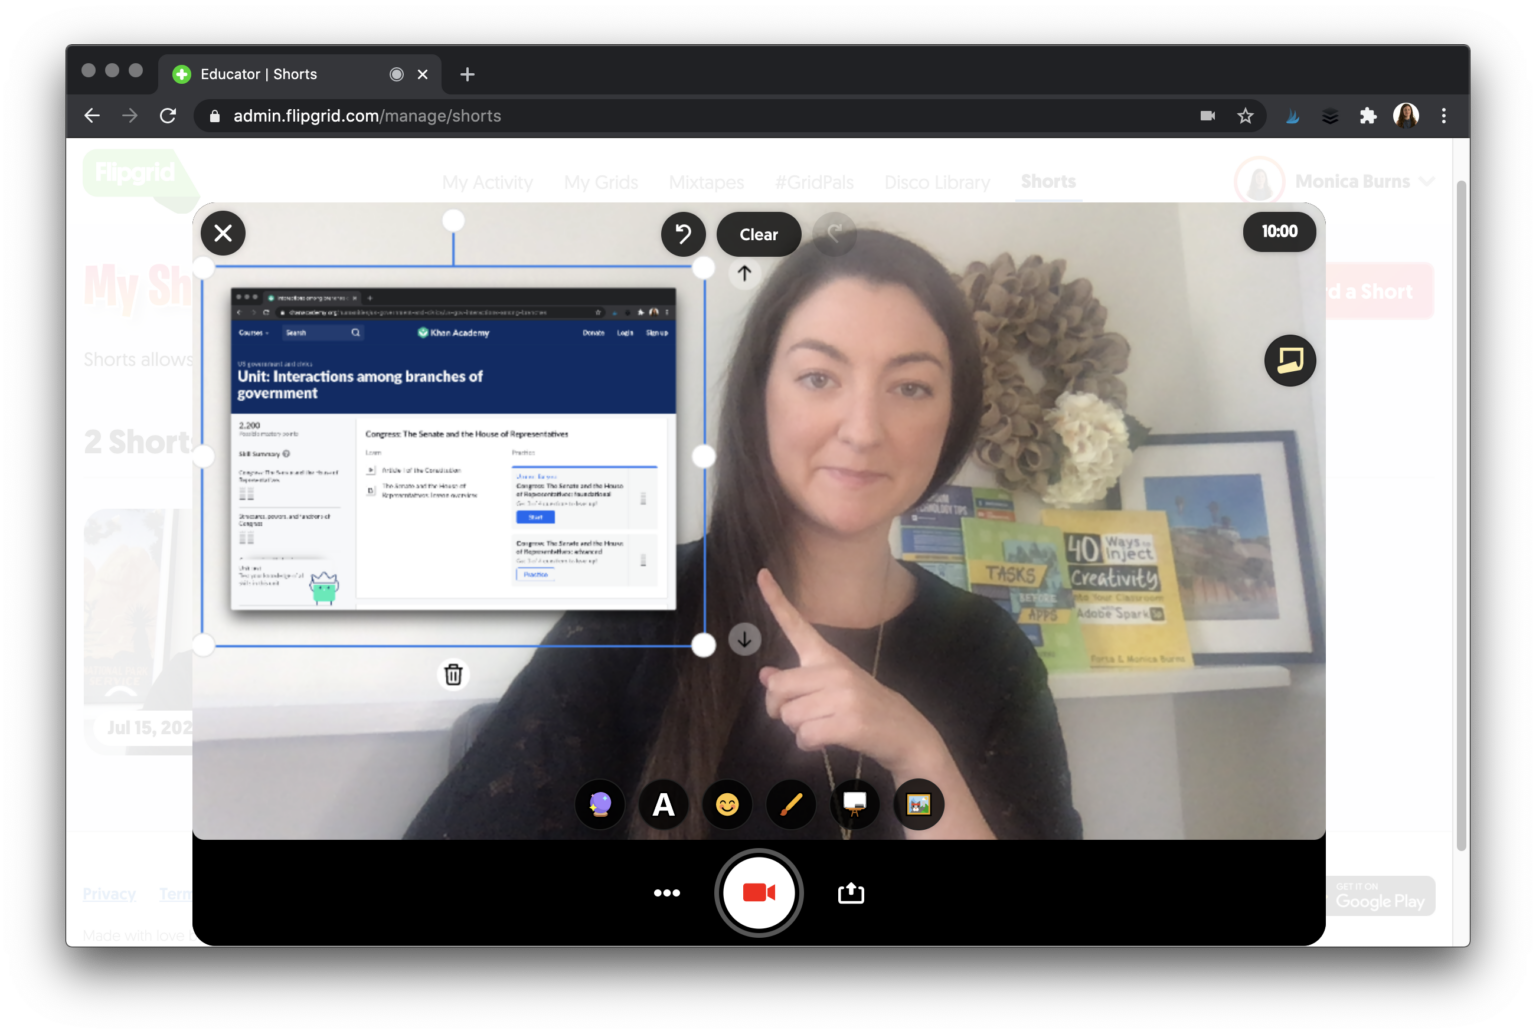Open Chrome's three-dot browser menu
This screenshot has height=1034, width=1536.
pyautogui.click(x=1444, y=115)
